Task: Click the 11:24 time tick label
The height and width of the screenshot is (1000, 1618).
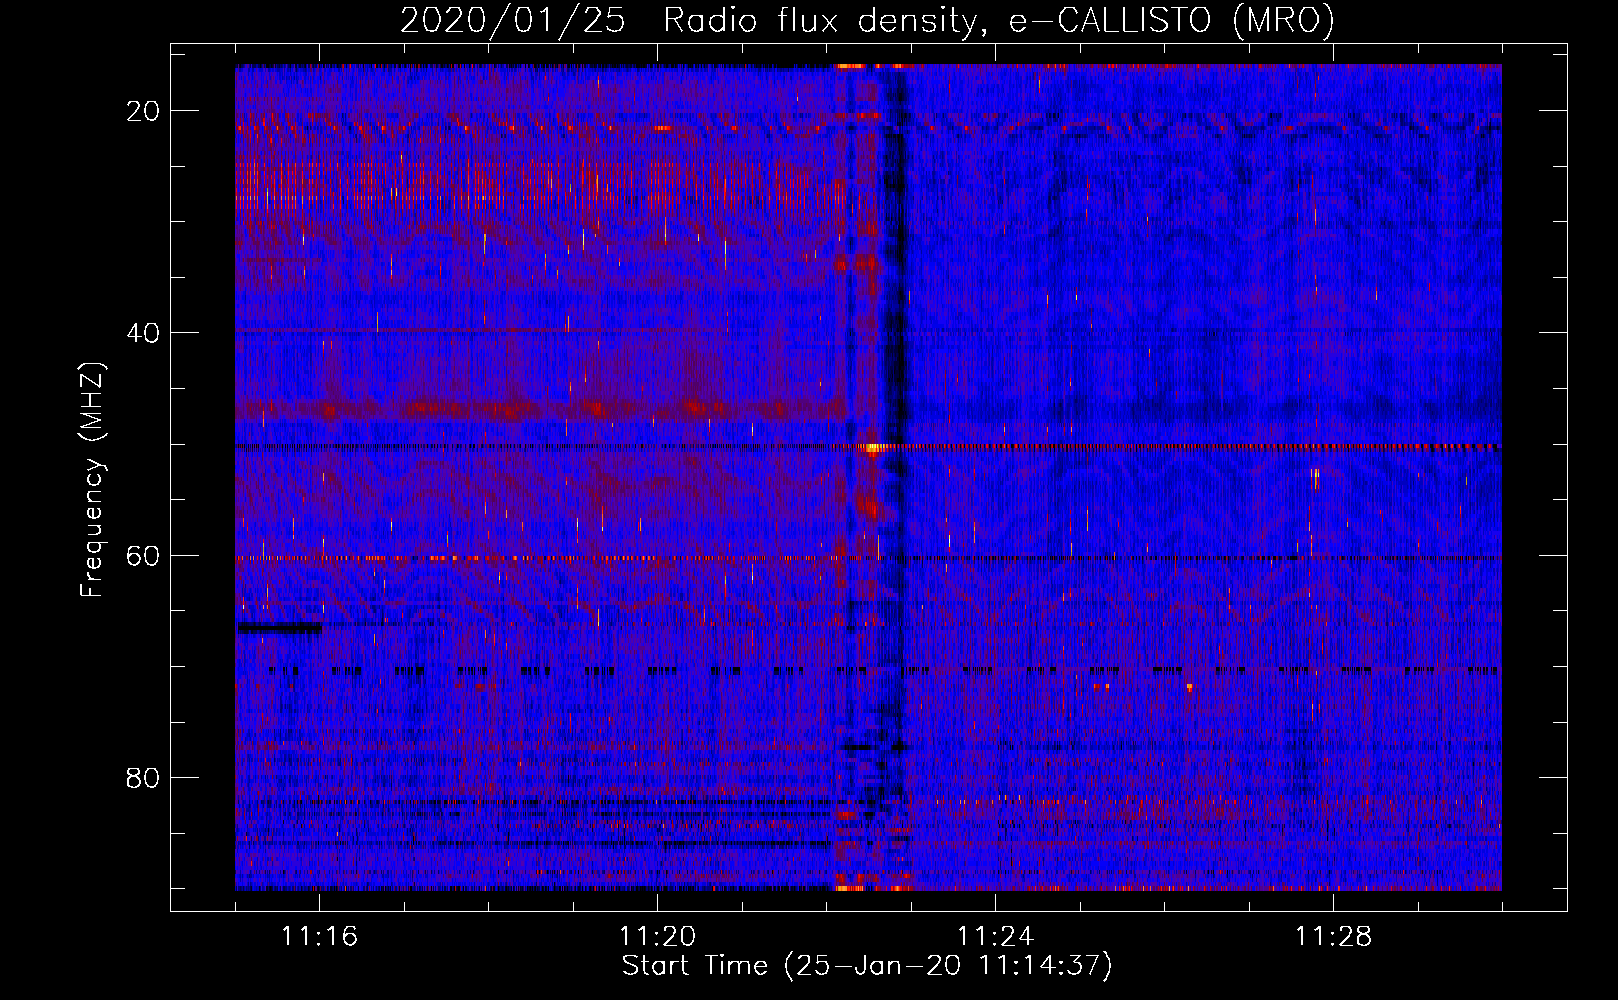Action: tap(995, 937)
